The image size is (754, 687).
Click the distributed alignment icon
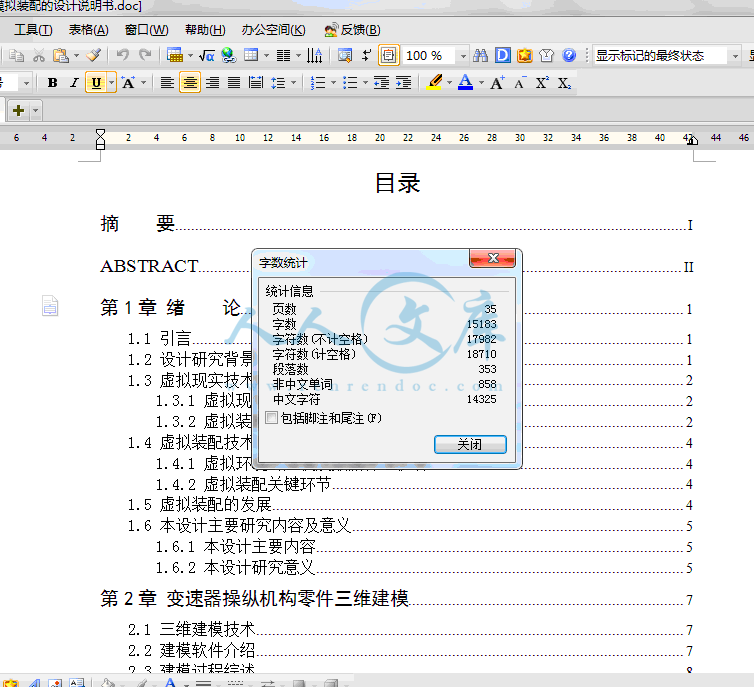click(256, 83)
